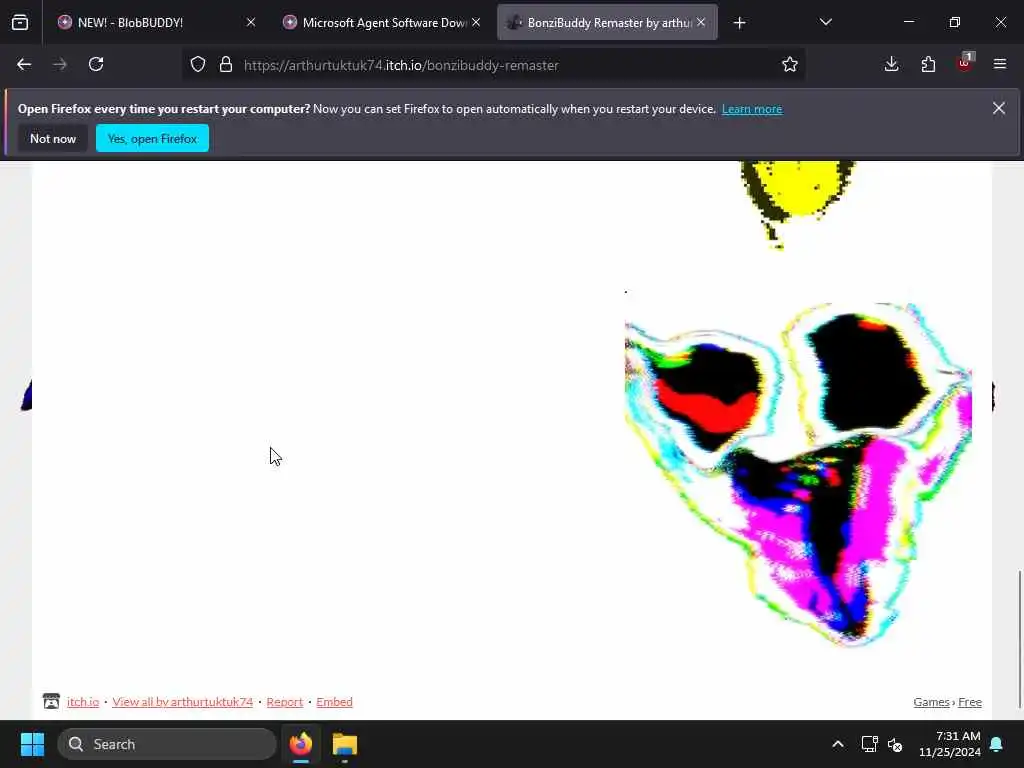
Task: Click the Embed link
Action: [x=334, y=702]
